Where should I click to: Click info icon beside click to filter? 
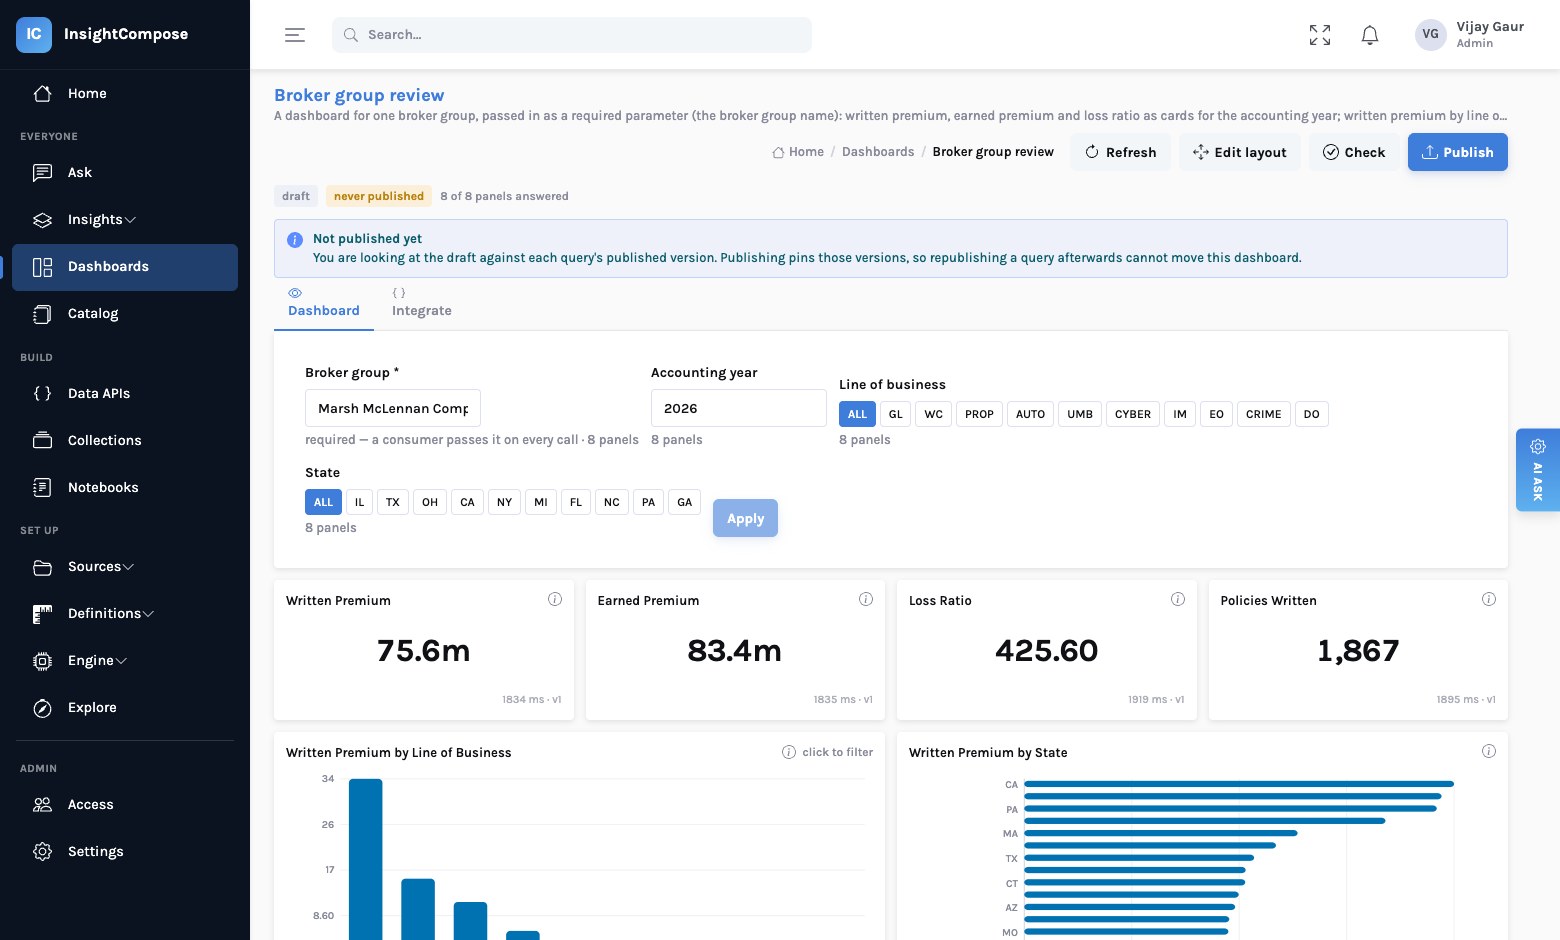click(789, 752)
